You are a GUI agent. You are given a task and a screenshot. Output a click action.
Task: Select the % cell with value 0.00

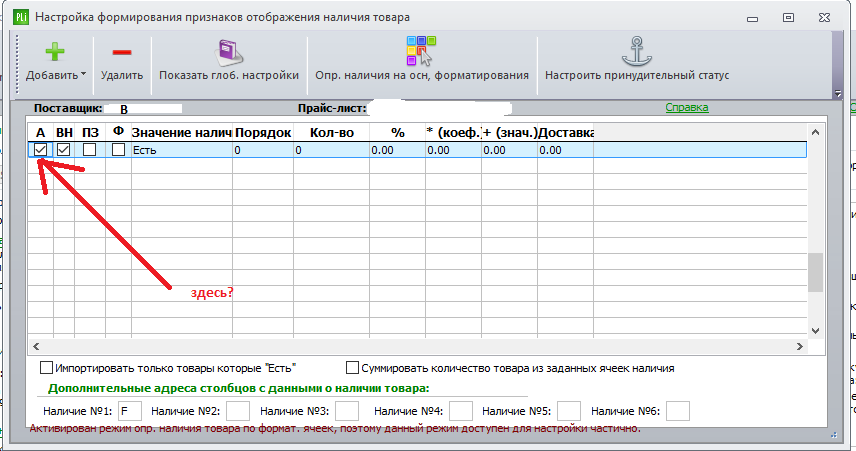398,150
